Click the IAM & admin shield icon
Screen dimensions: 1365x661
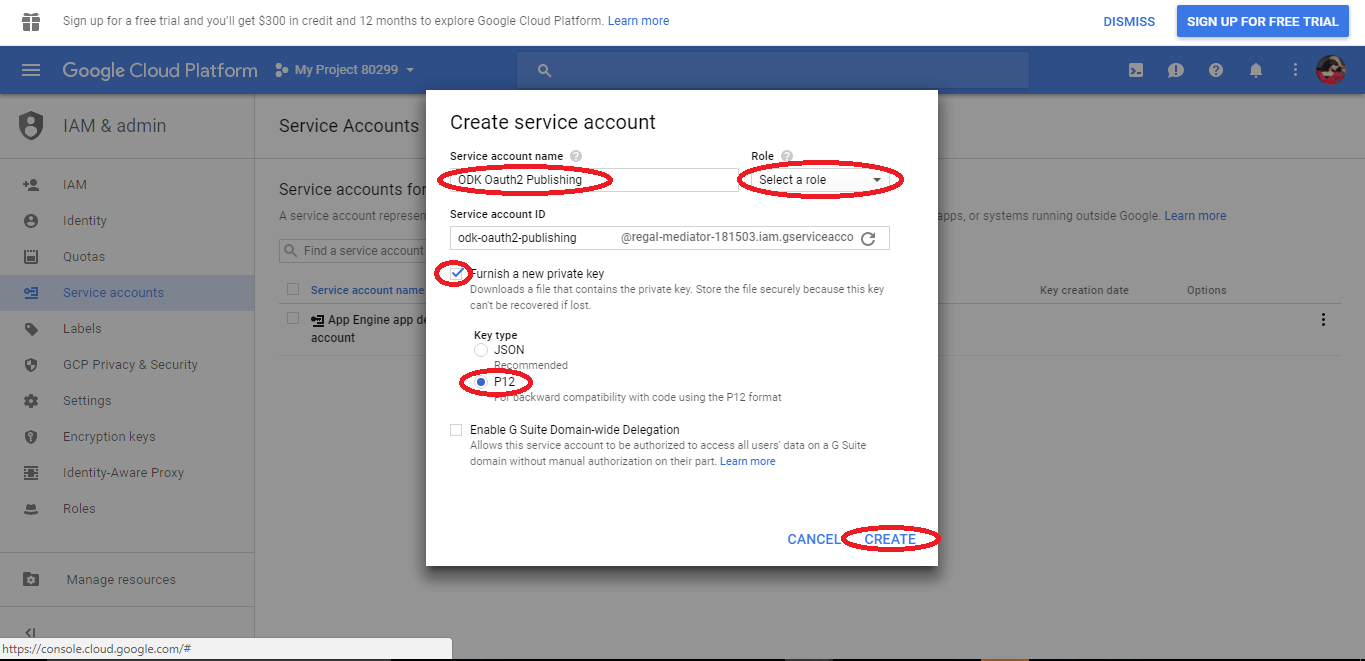pyautogui.click(x=32, y=126)
